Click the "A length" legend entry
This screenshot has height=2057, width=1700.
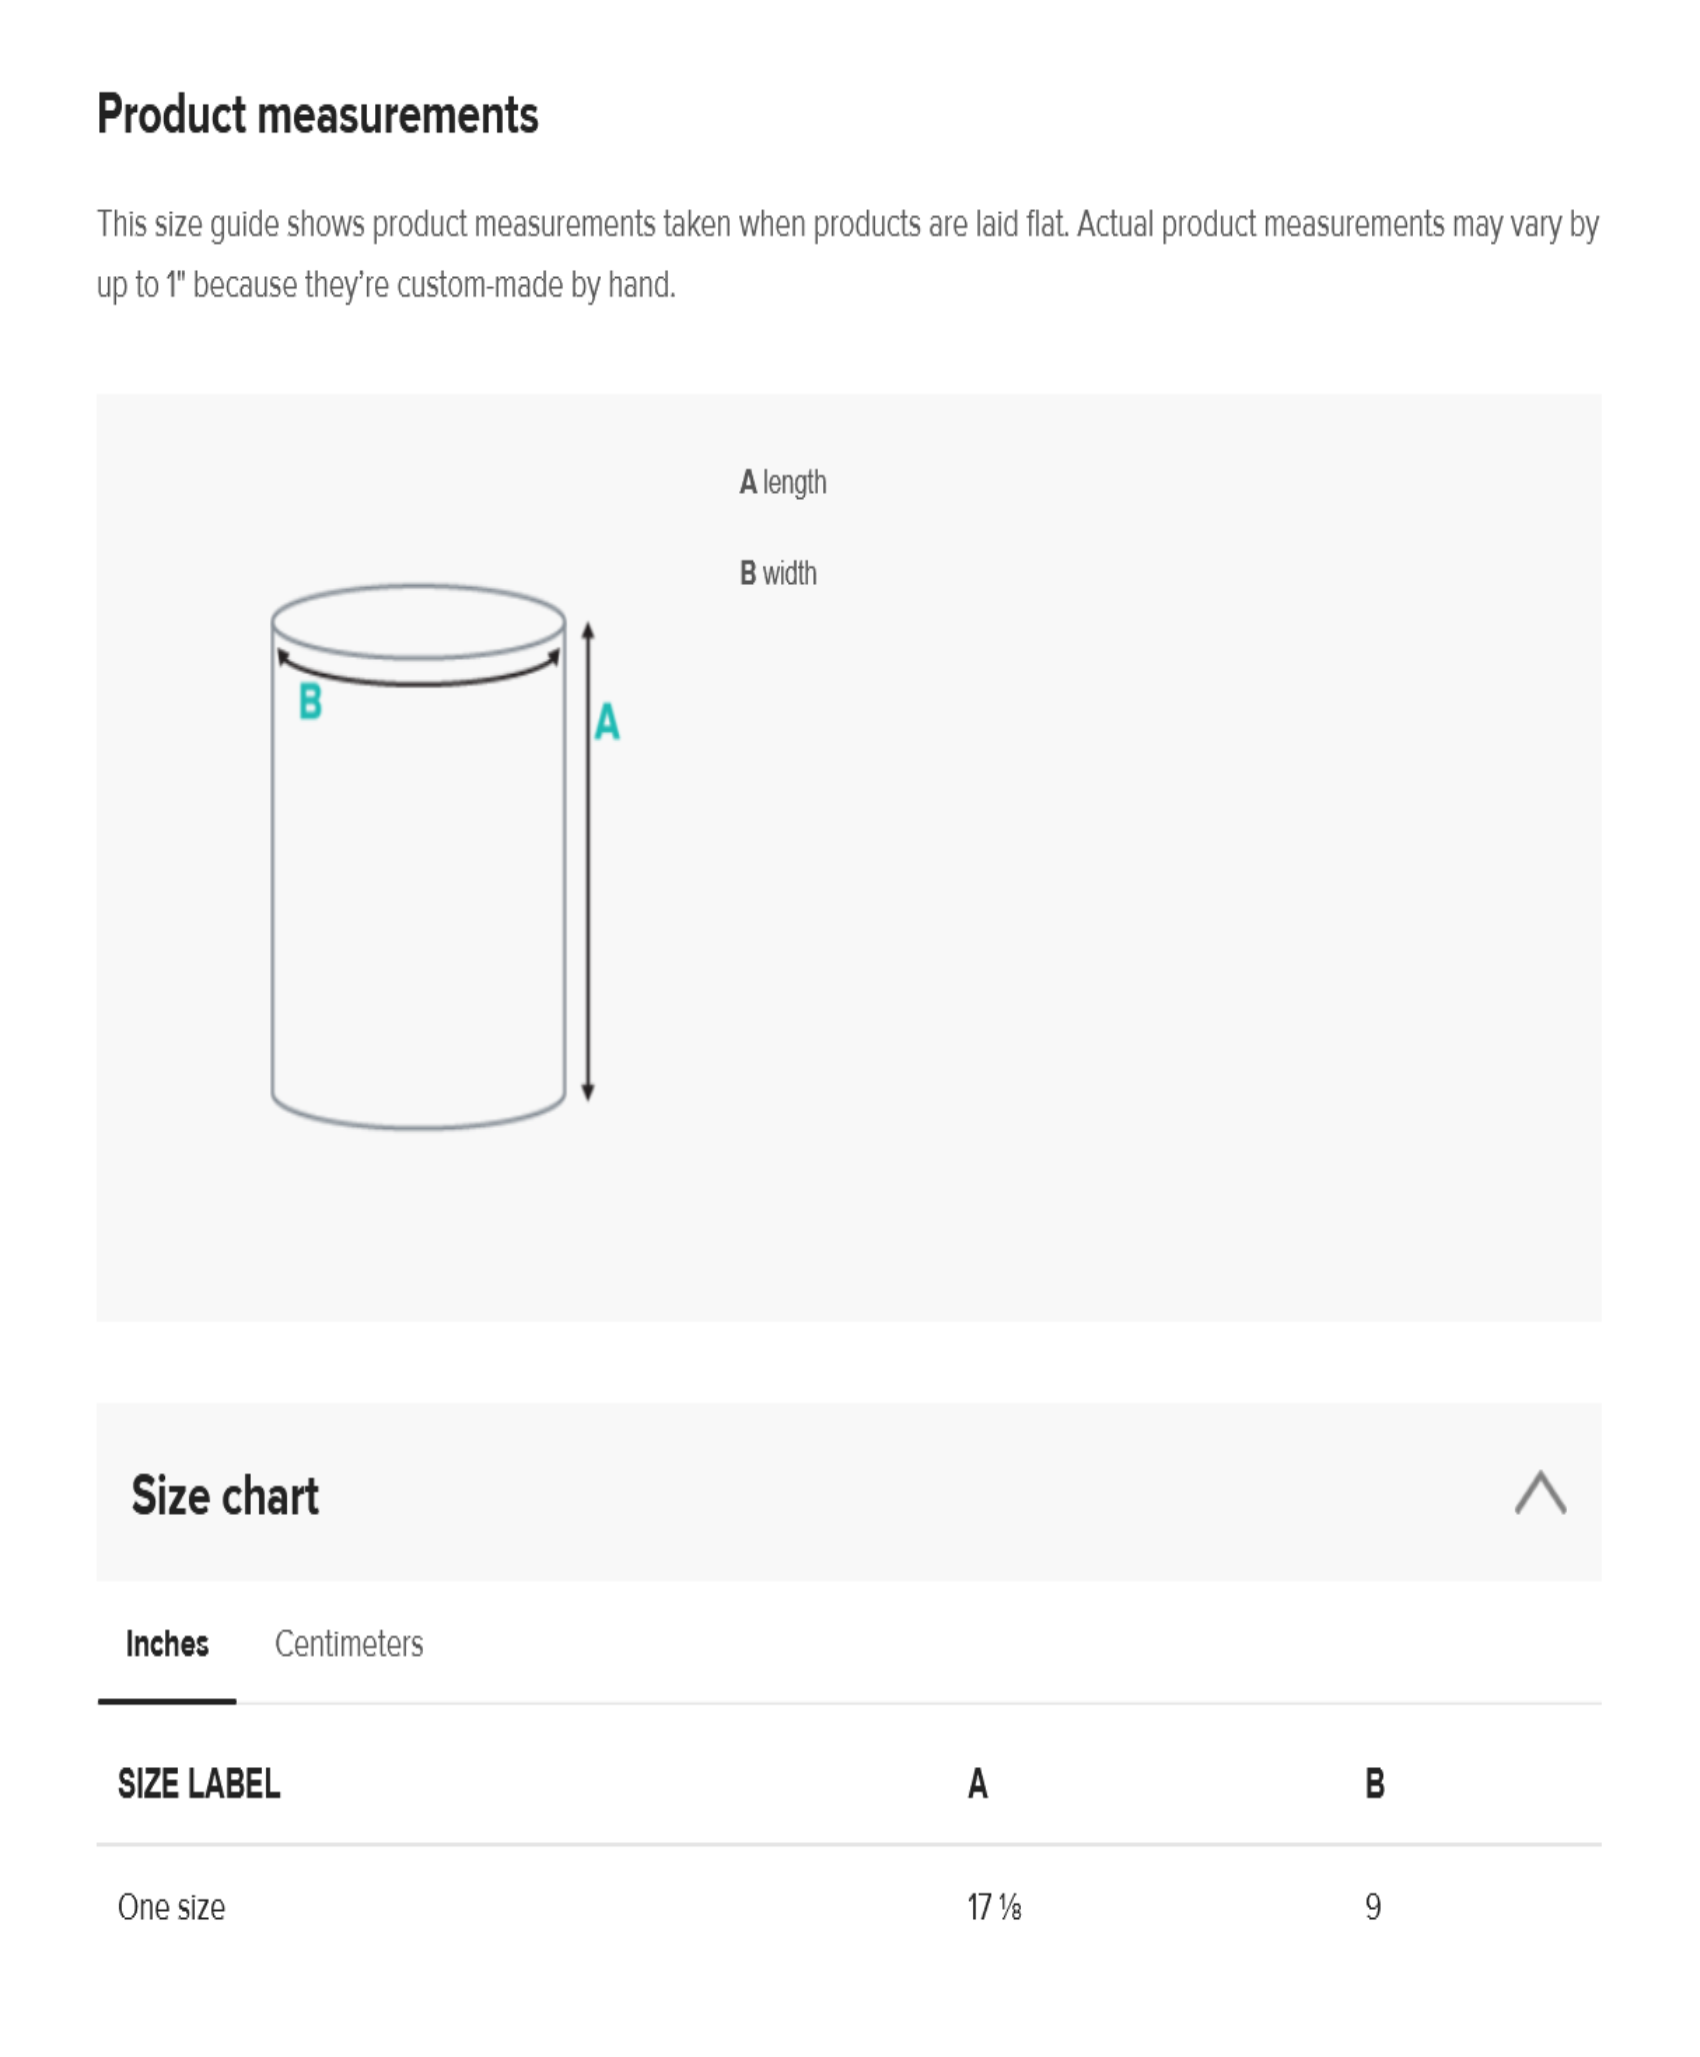tap(783, 483)
